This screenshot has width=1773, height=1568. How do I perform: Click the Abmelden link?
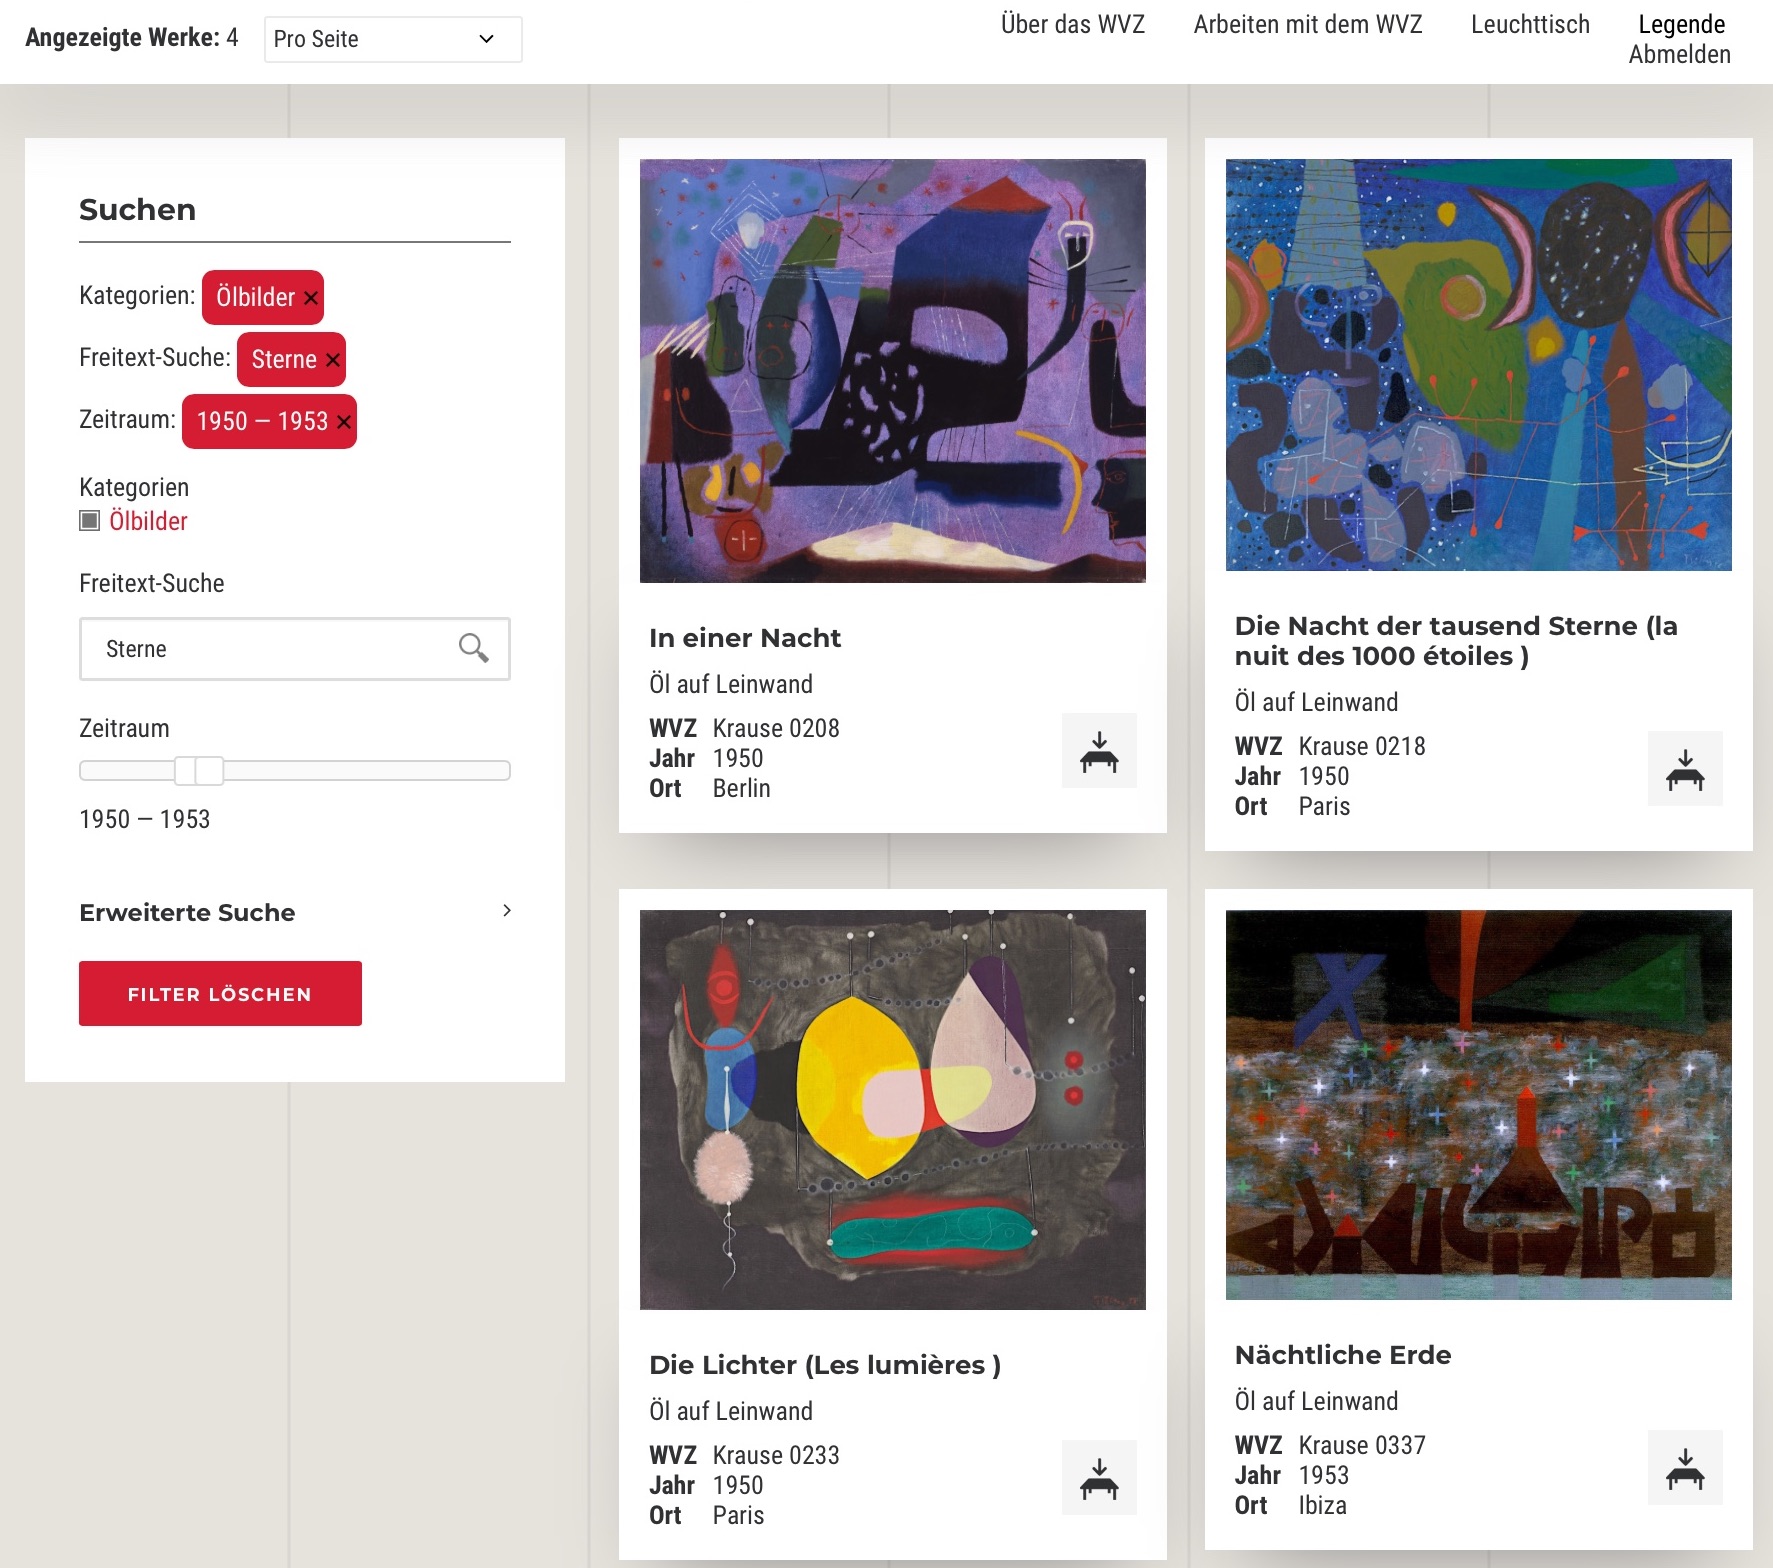click(1679, 55)
